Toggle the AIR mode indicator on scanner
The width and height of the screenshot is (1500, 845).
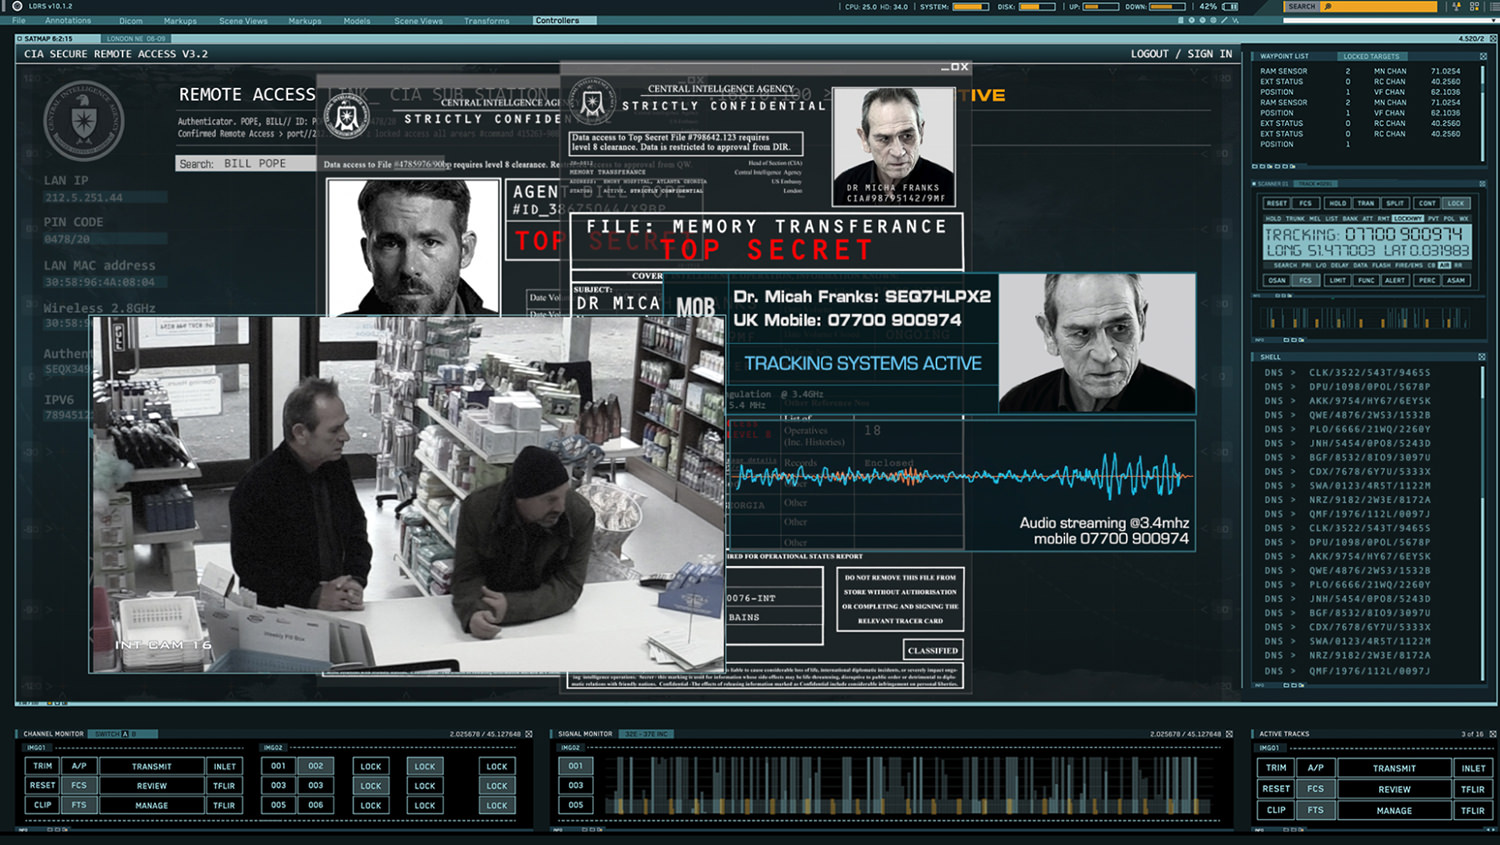pos(1444,265)
